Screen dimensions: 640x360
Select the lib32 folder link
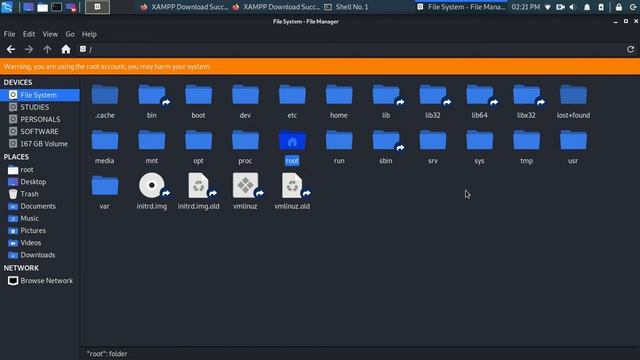tap(433, 95)
